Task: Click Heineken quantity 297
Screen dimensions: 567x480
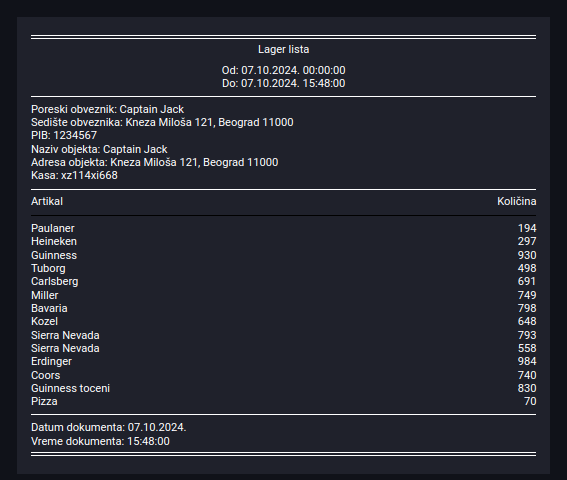Action: [x=527, y=241]
